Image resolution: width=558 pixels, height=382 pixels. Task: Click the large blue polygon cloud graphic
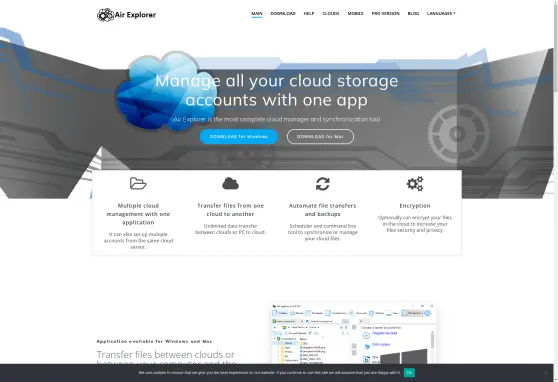click(157, 91)
